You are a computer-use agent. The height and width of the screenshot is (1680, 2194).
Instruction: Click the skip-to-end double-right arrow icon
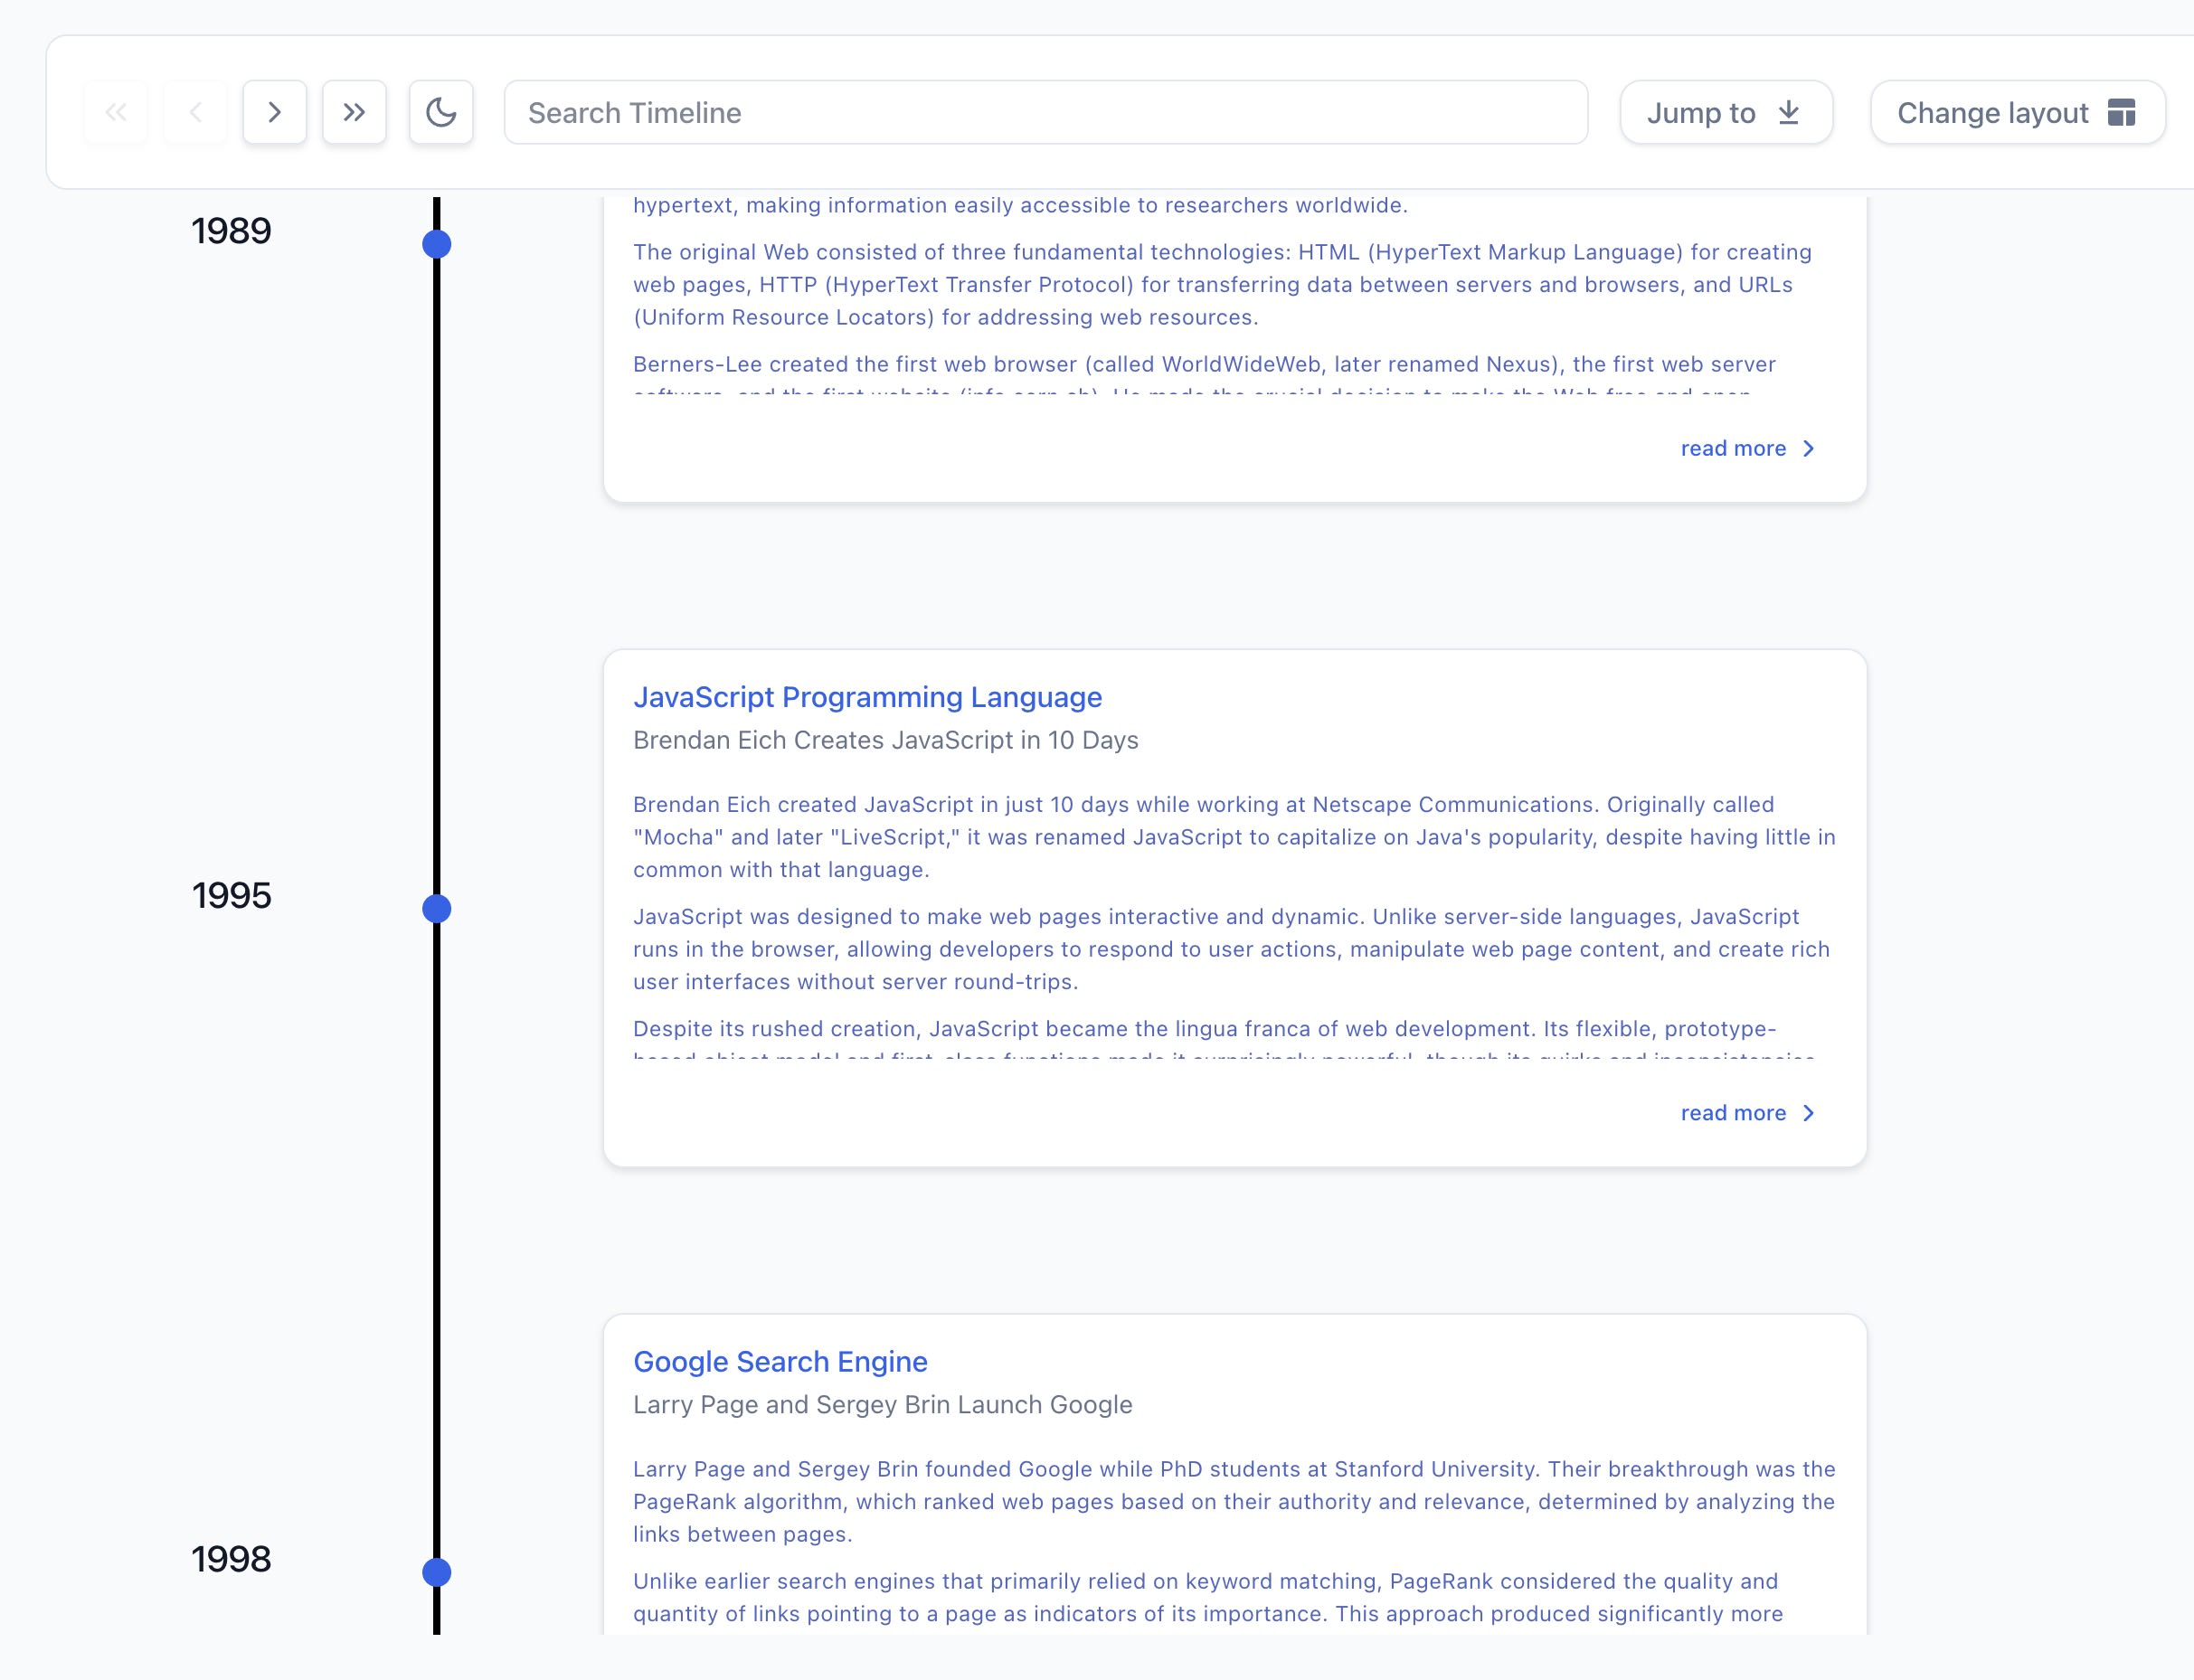pos(354,112)
